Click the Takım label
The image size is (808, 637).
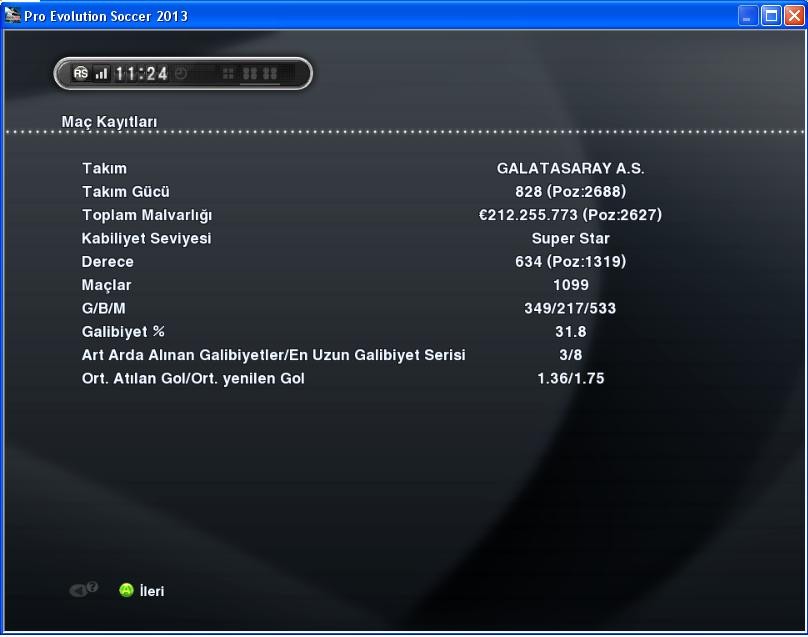coord(104,169)
